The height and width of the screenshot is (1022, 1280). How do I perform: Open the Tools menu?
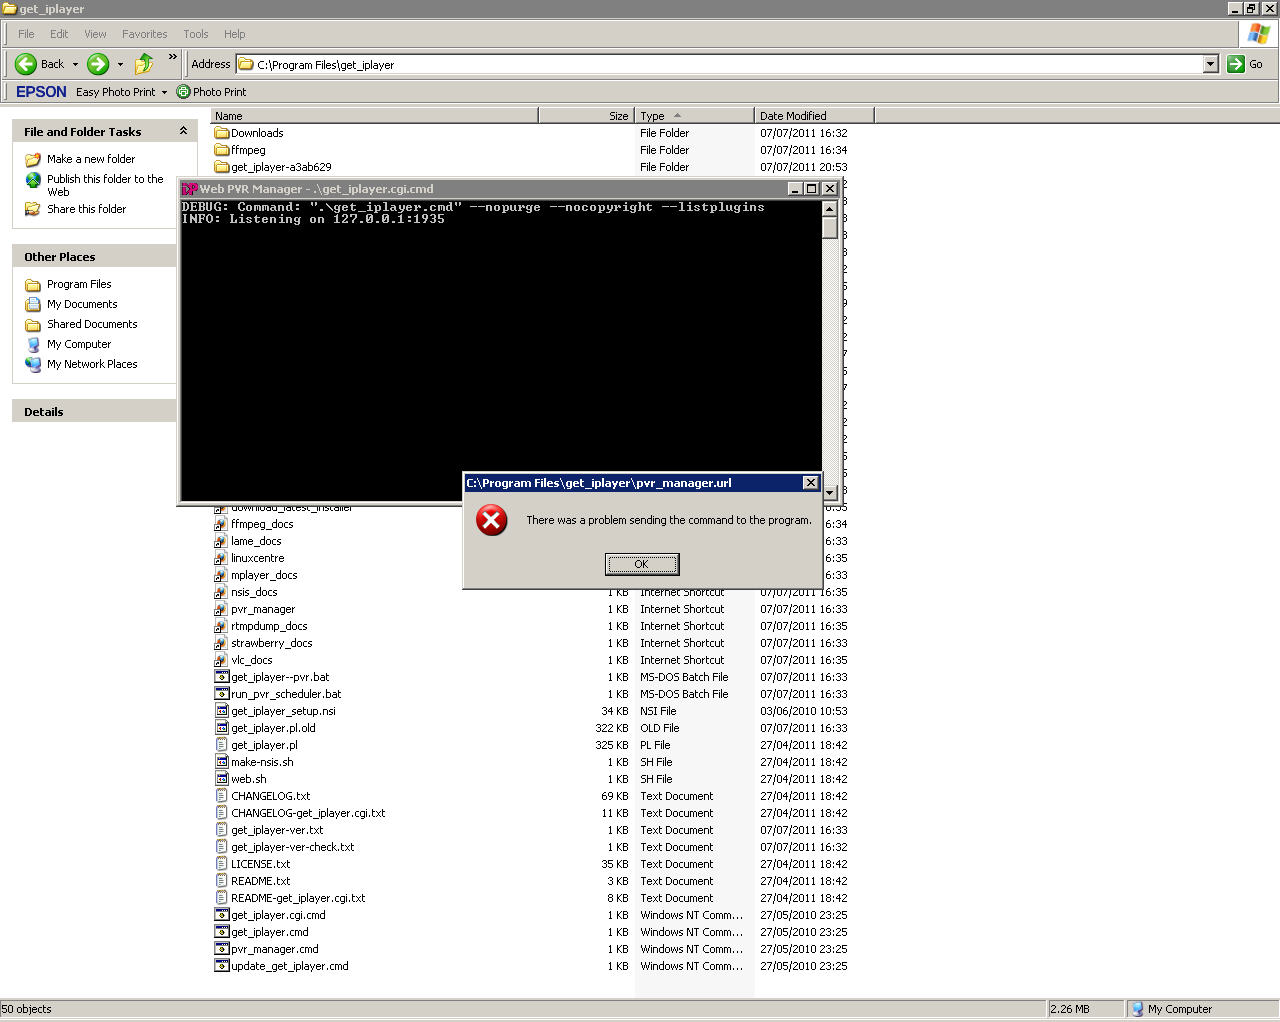coord(196,34)
